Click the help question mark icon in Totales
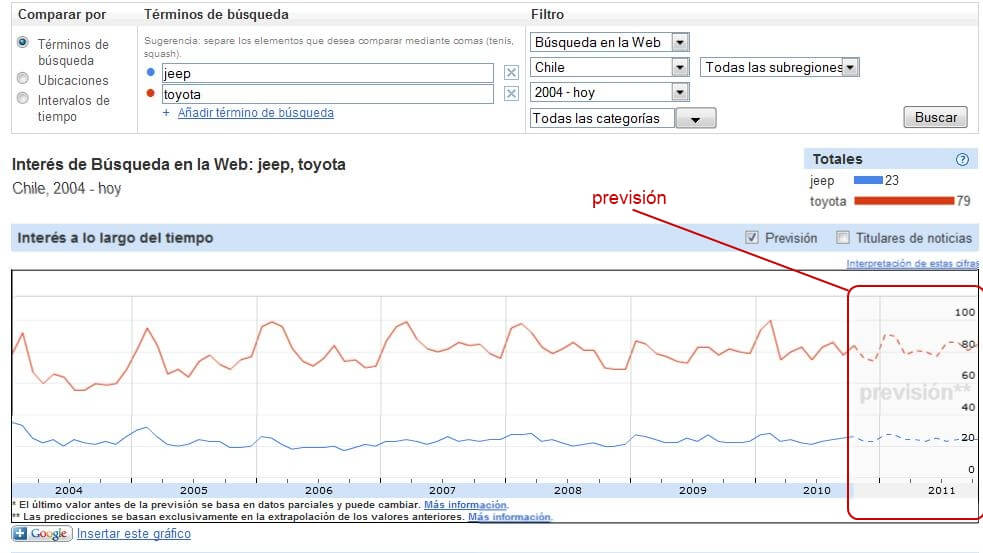Screen dimensions: 983x553 pyautogui.click(x=962, y=160)
